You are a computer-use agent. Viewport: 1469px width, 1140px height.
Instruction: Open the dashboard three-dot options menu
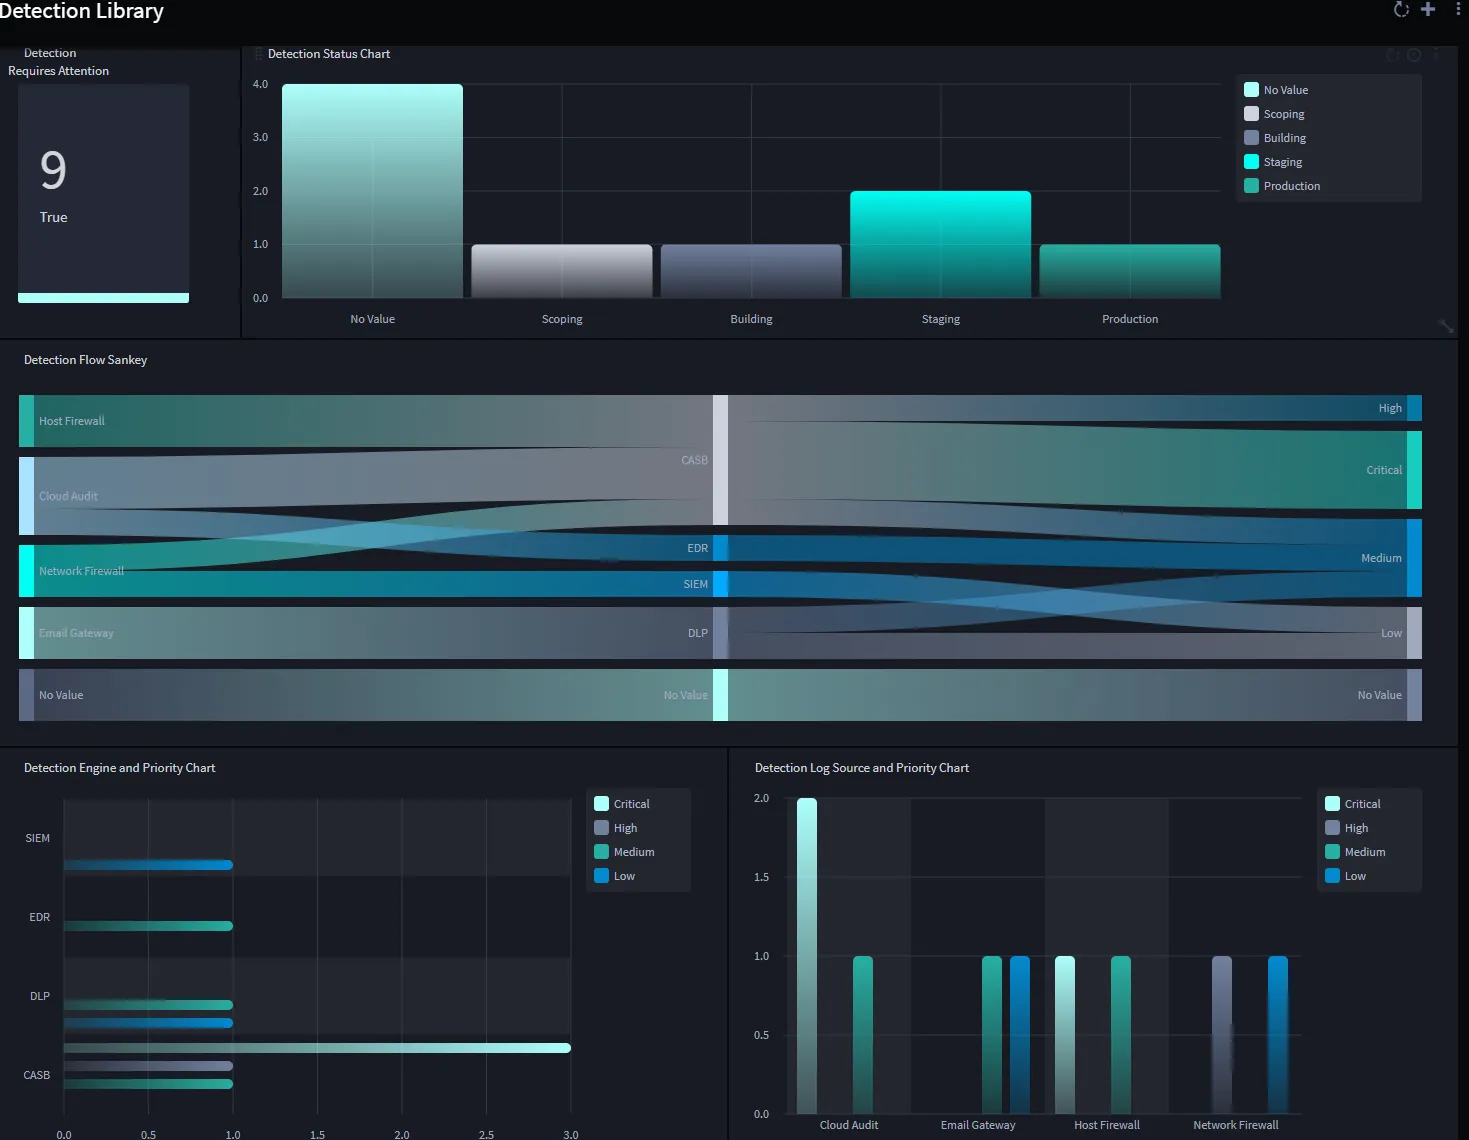[x=1458, y=9]
